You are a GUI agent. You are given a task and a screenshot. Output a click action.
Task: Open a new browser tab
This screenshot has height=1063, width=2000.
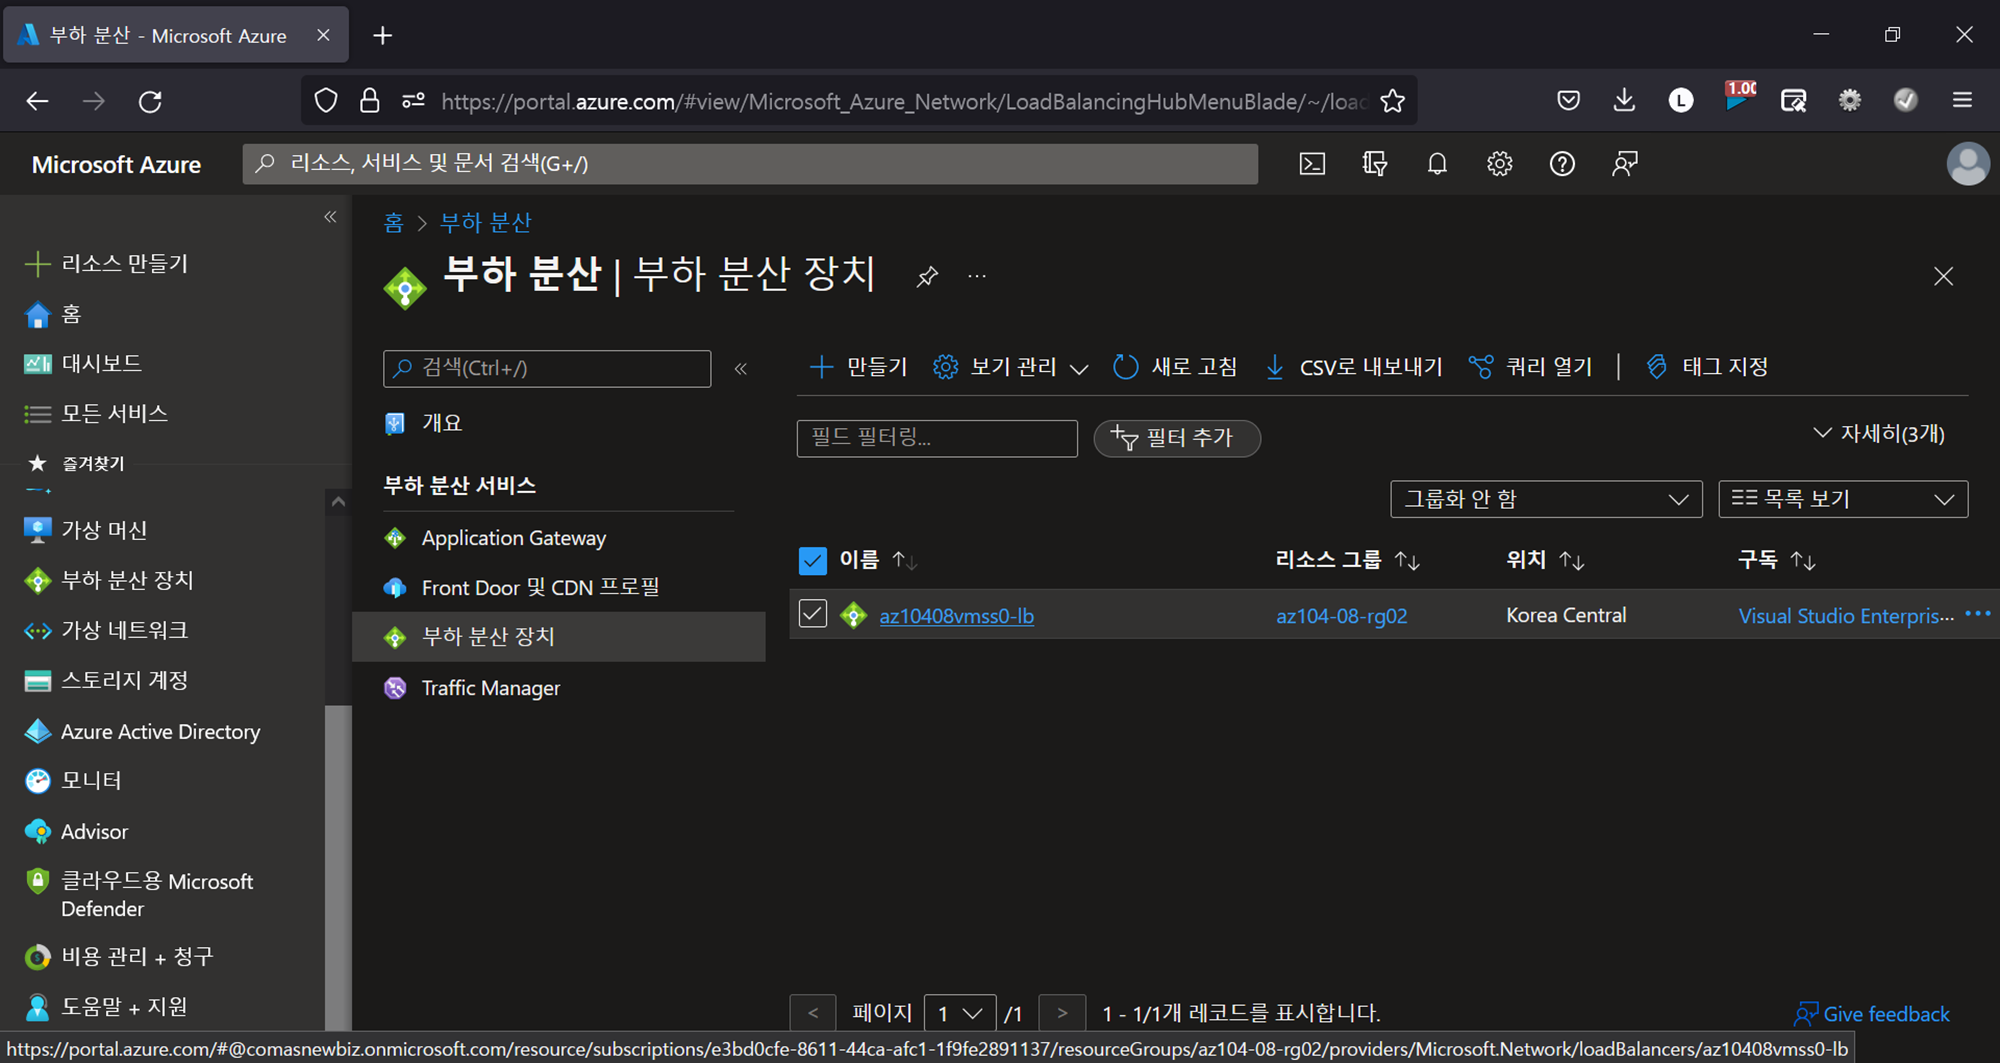[382, 36]
